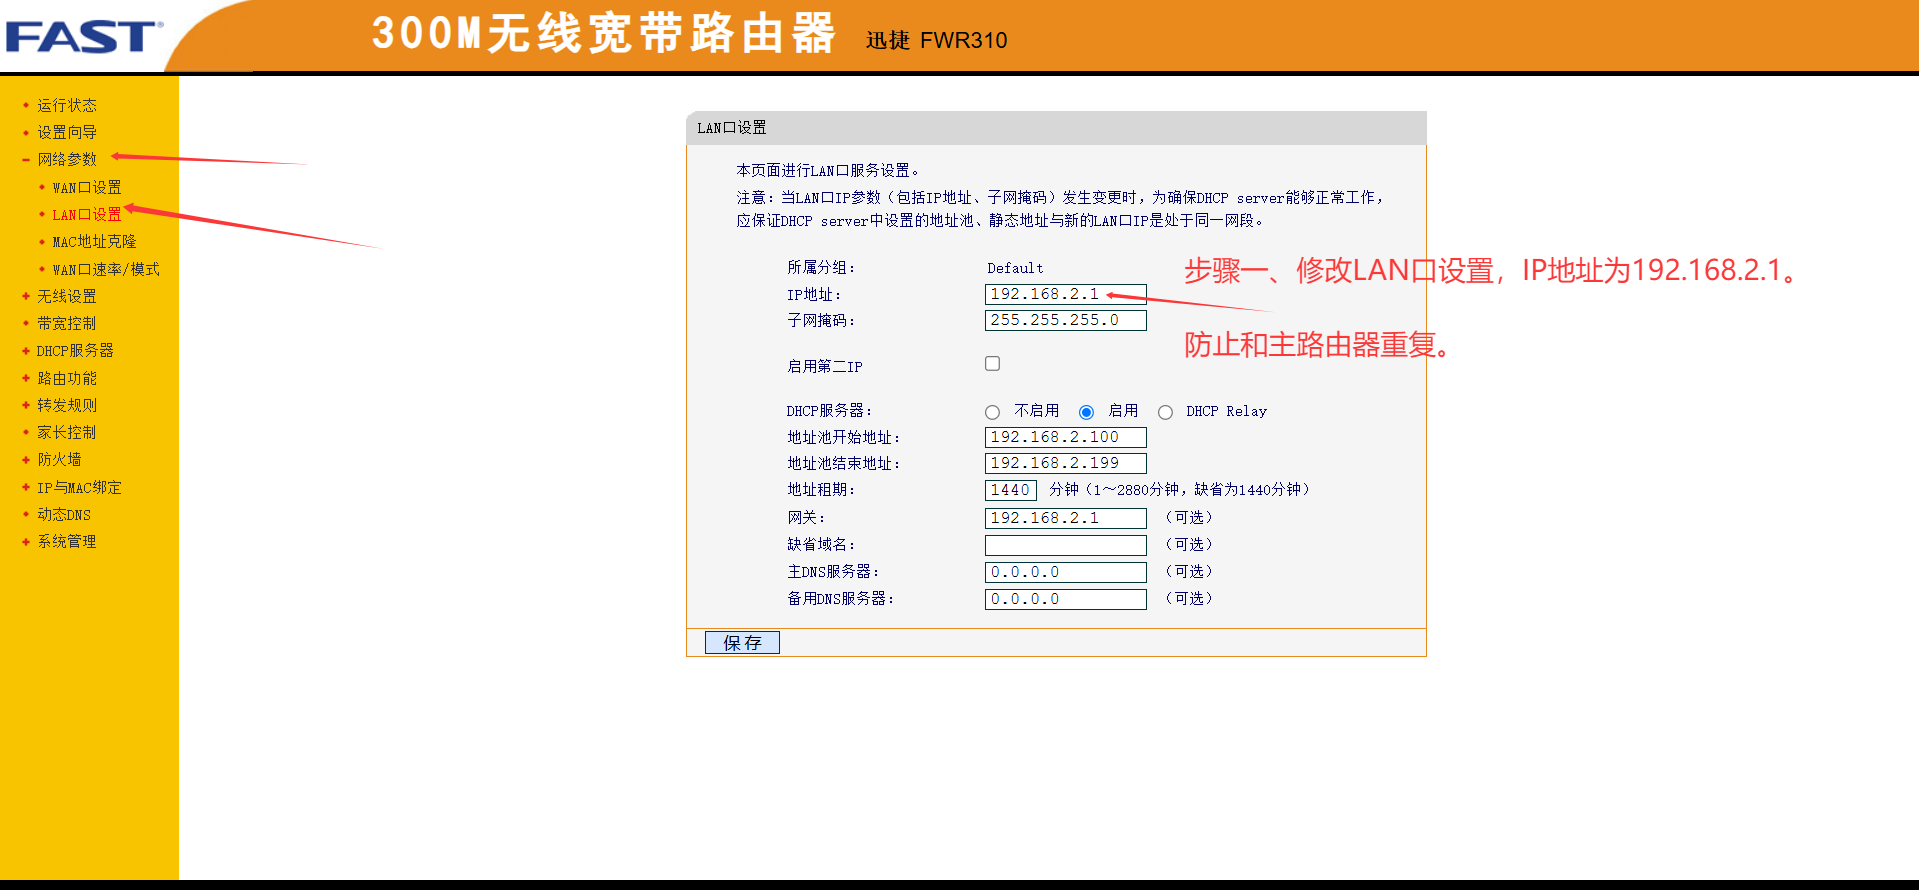Select DHCP 启用 radio button

[x=1086, y=412]
